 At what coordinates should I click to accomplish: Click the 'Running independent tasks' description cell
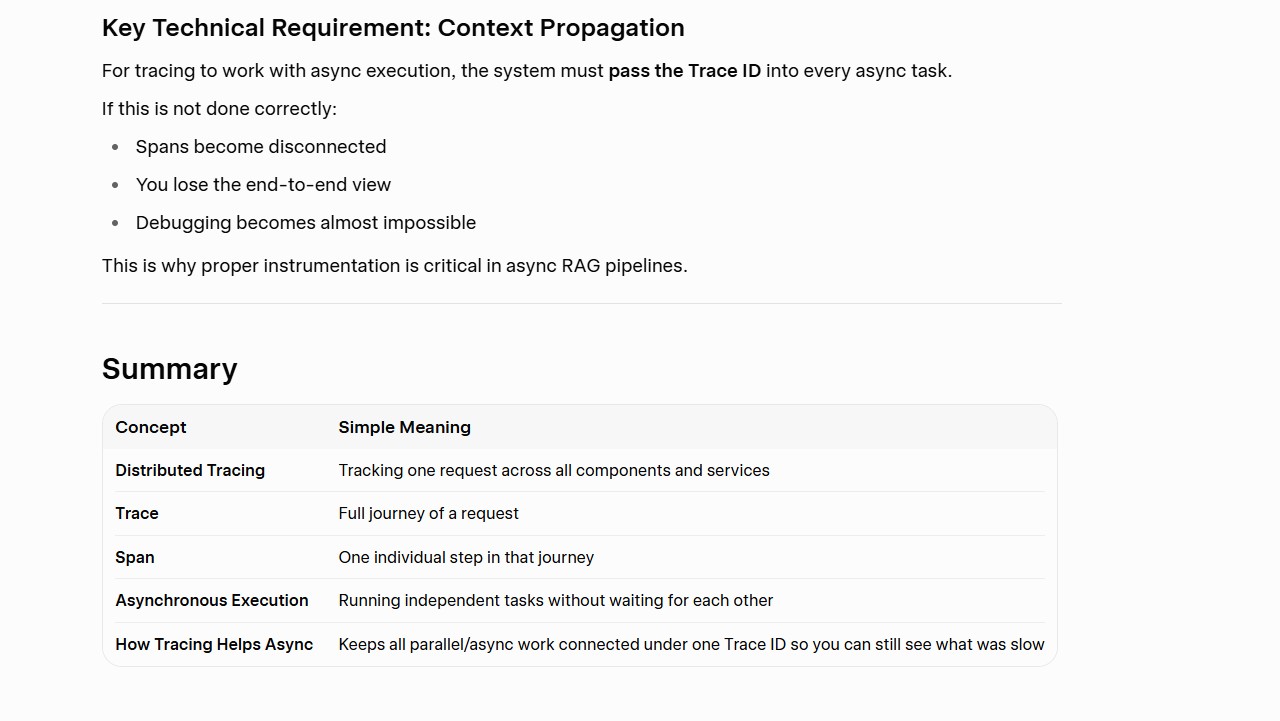click(556, 600)
